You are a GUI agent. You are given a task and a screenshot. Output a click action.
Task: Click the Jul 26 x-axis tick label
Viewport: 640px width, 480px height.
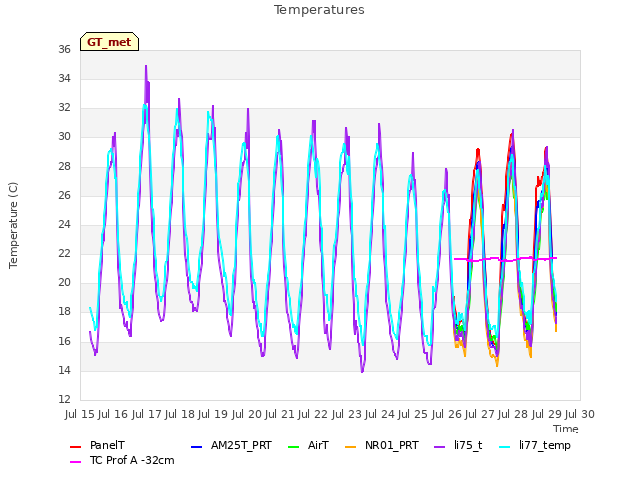coord(446,414)
